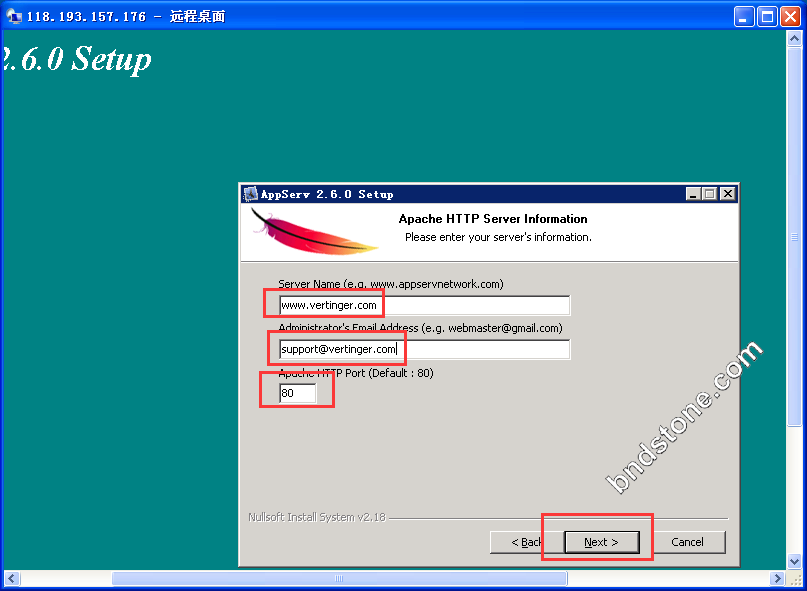Close the AppServ 2.6.0 Setup dialog

click(727, 194)
